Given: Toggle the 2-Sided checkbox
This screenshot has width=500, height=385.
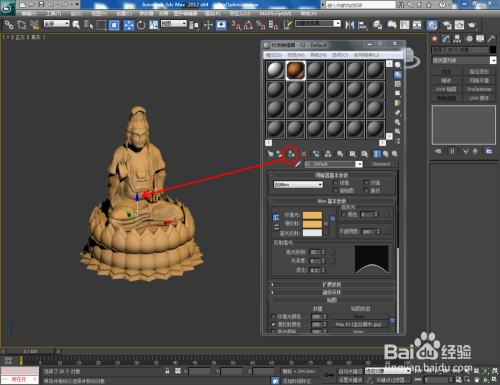Looking at the screenshot, I should click(x=366, y=183).
